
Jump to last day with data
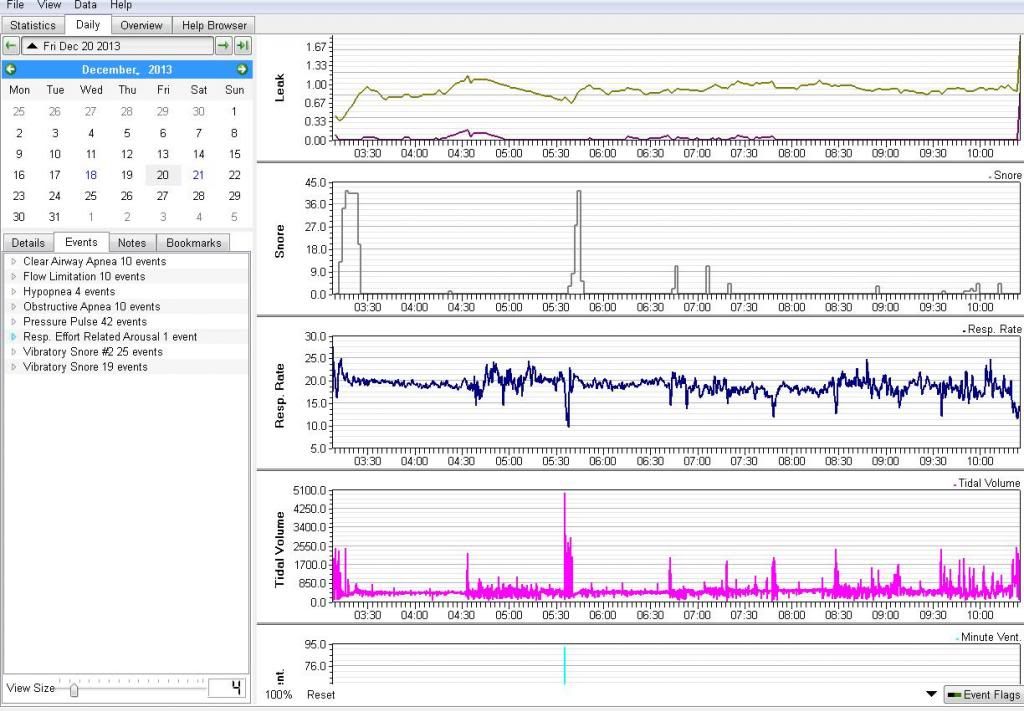pyautogui.click(x=243, y=46)
